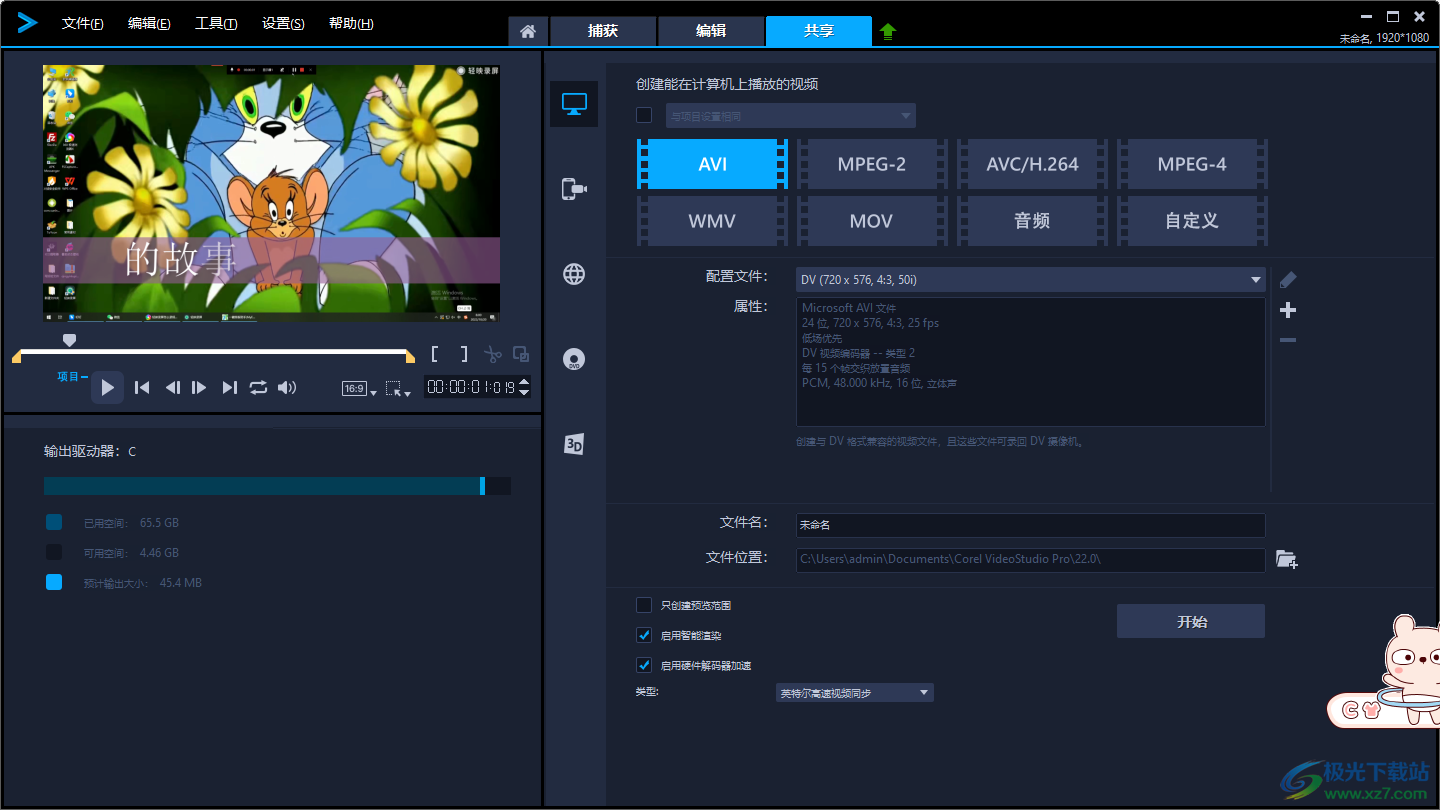Step forward one frame
The height and width of the screenshot is (810, 1440).
(199, 387)
